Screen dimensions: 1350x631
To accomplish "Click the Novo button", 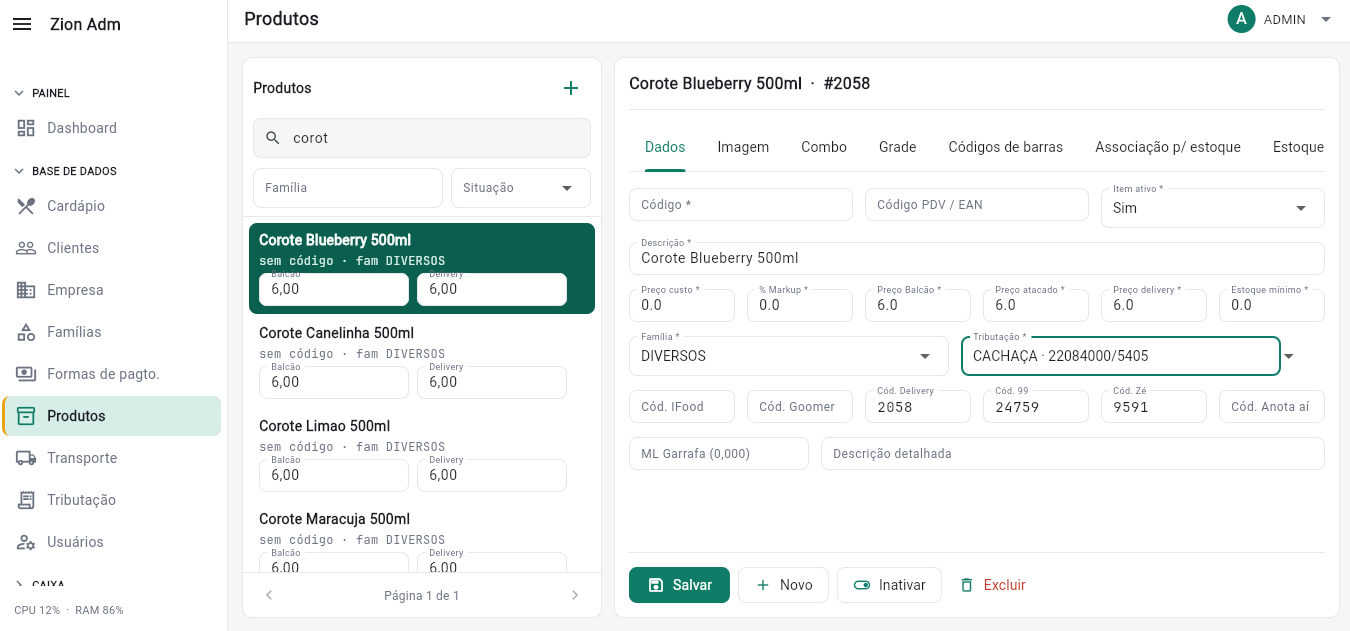I will [783, 585].
